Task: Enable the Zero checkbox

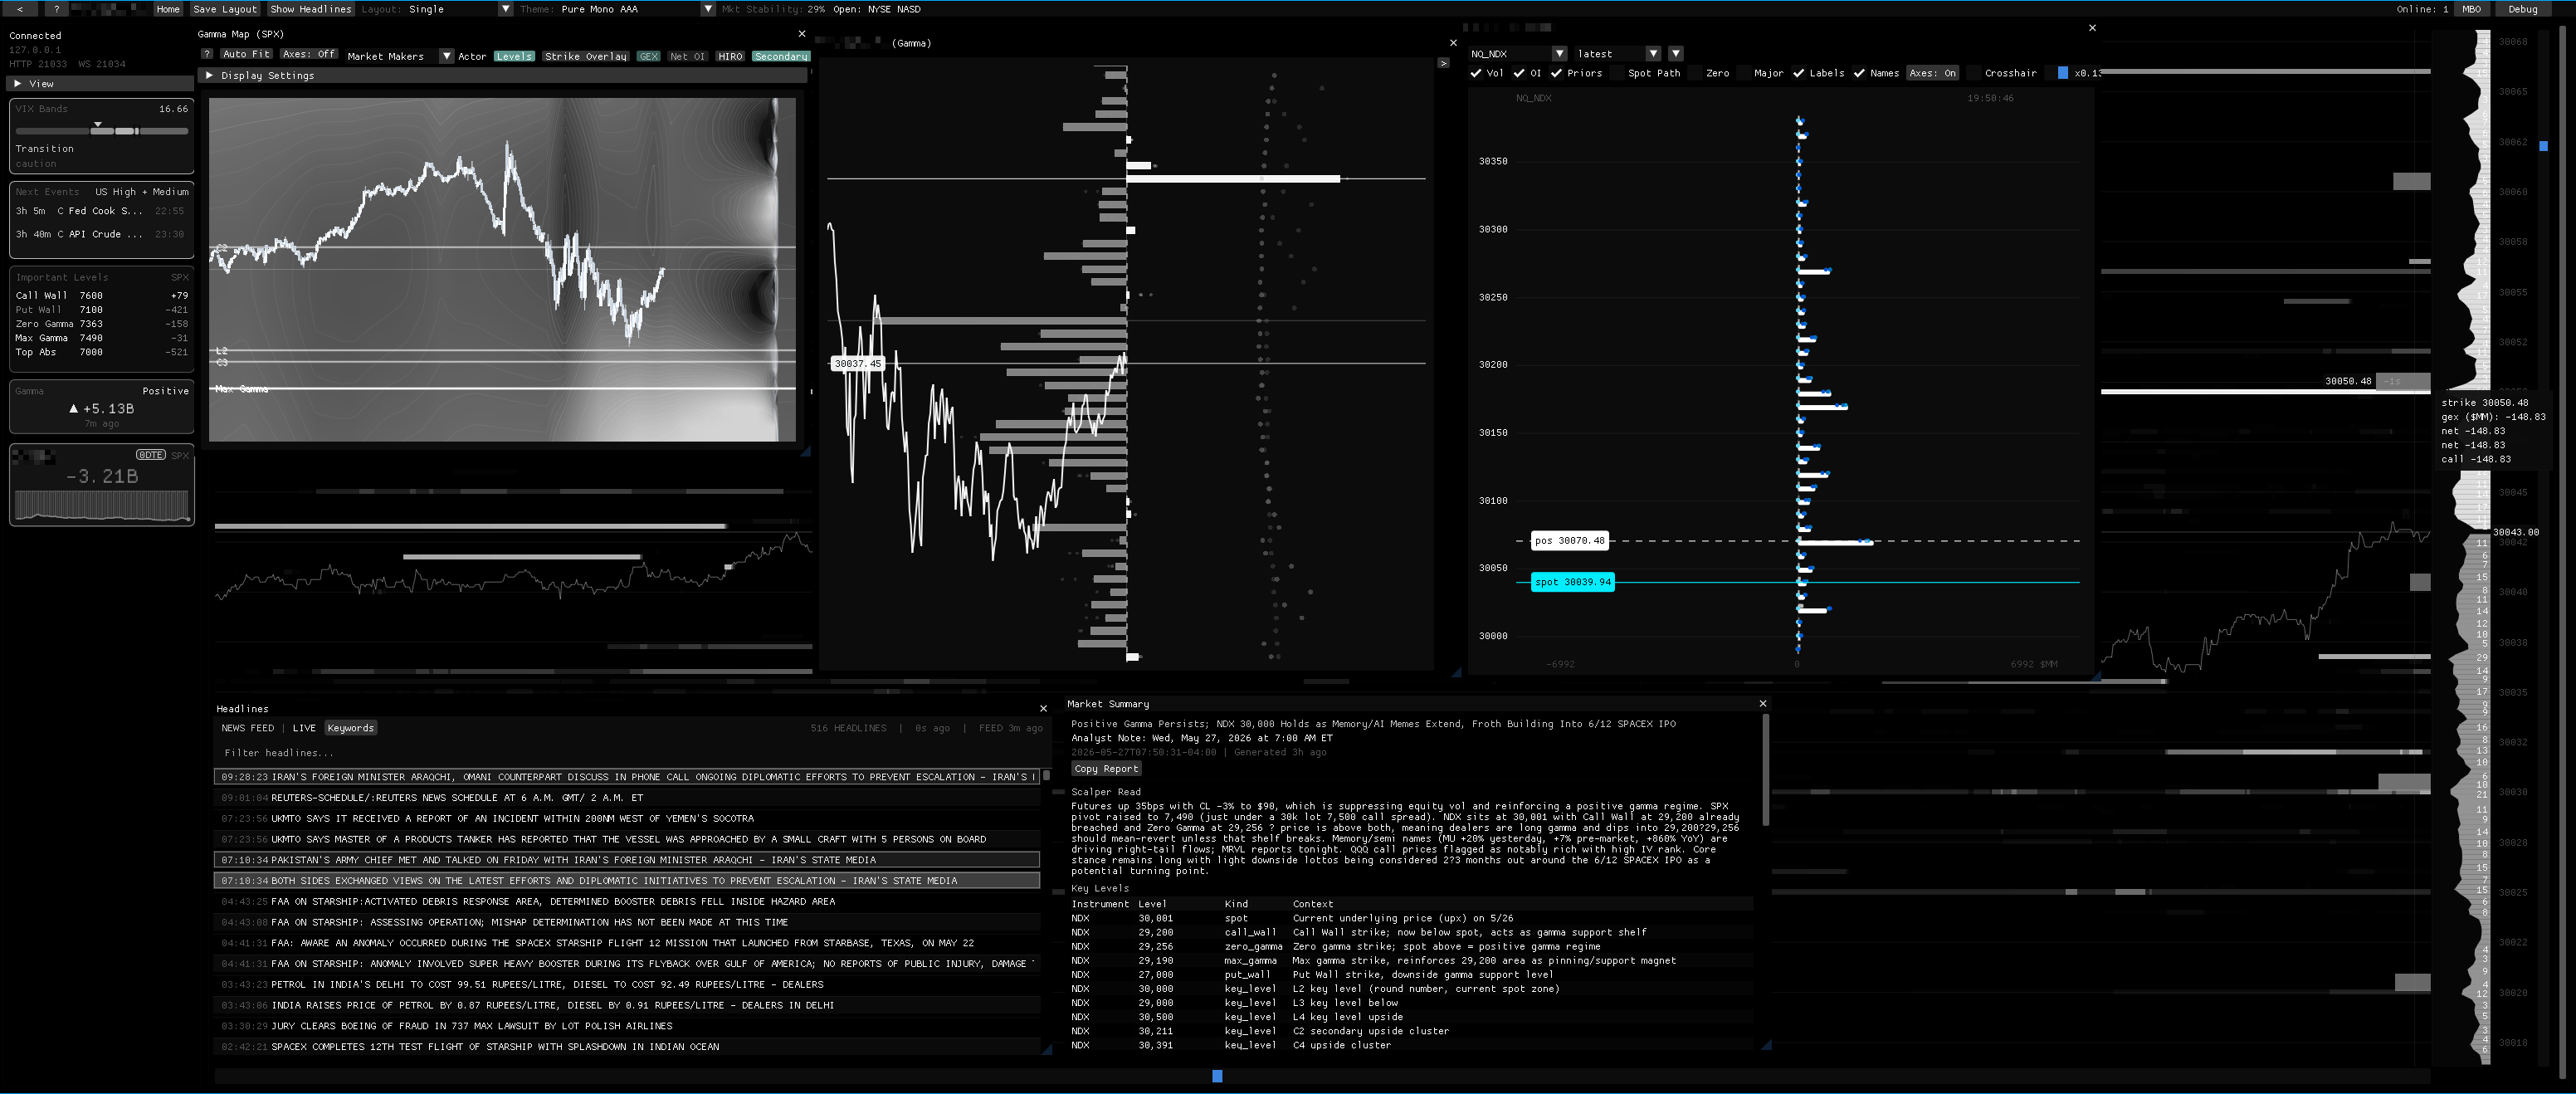Action: (1695, 73)
